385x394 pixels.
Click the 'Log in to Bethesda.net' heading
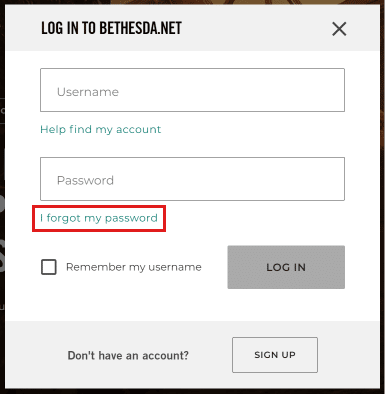[x=111, y=28]
